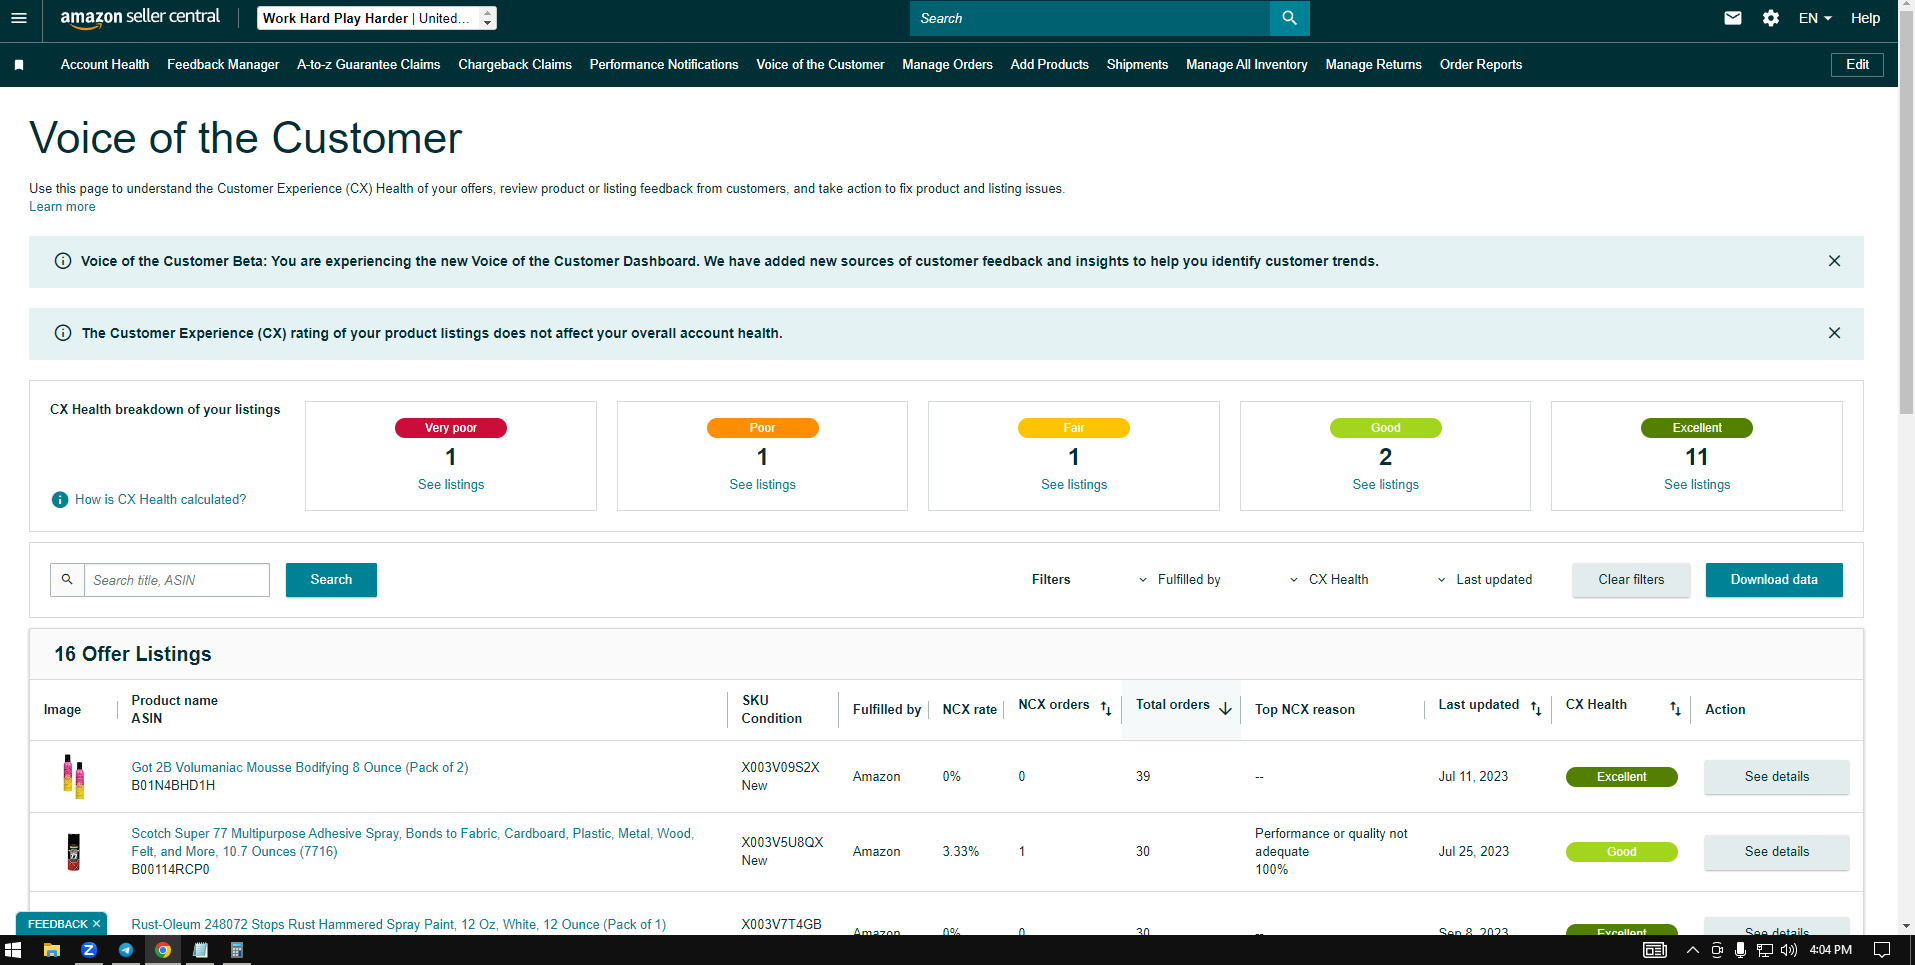Open Manage Orders
The image size is (1915, 965).
click(947, 65)
